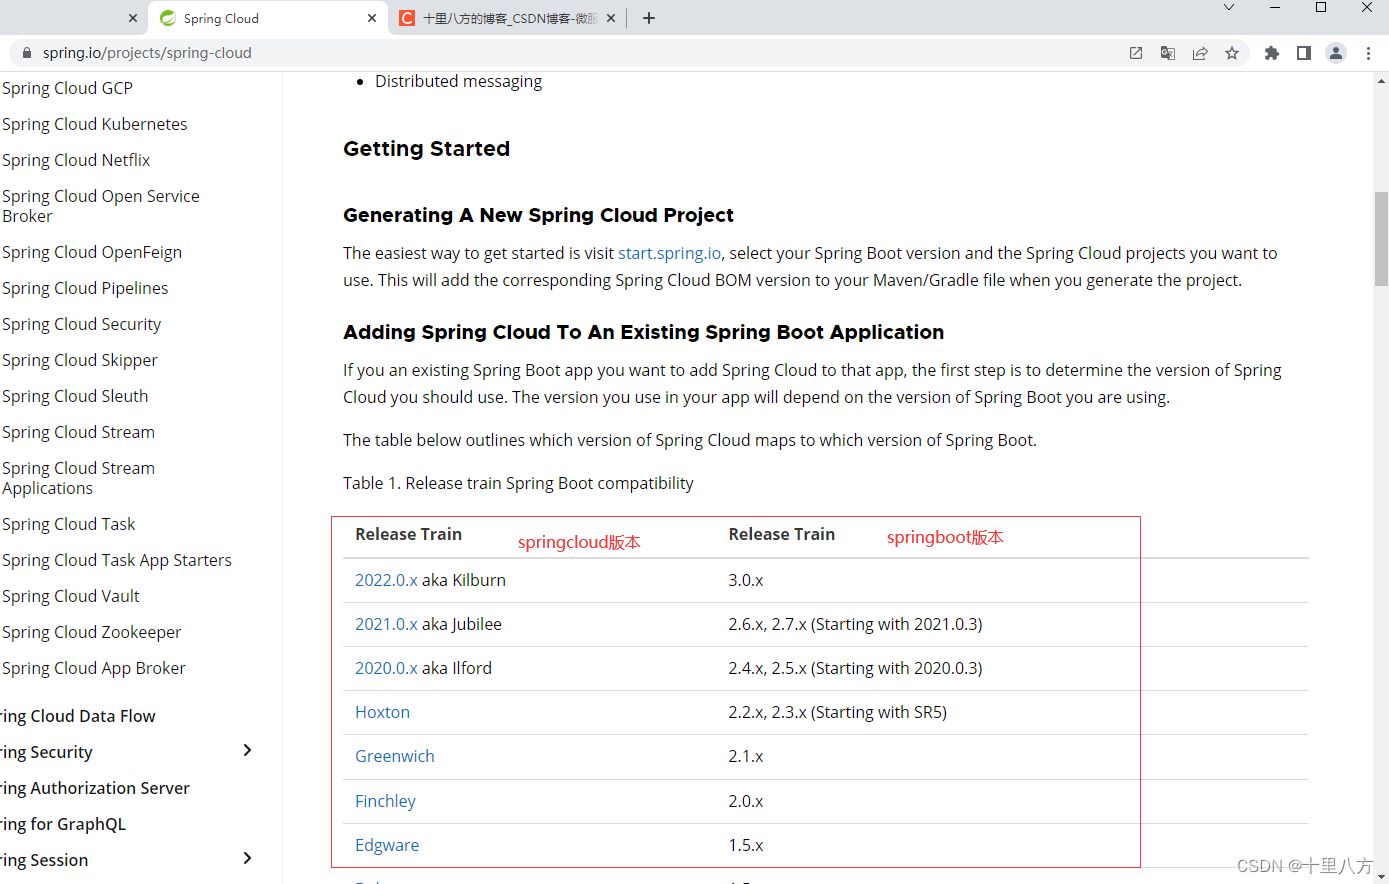Click the scrollbar down arrow
The image size is (1389, 884).
point(1381,876)
